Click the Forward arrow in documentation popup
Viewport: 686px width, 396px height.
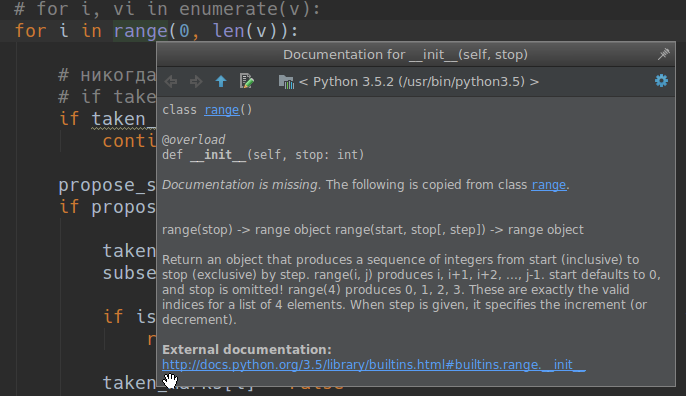point(196,81)
